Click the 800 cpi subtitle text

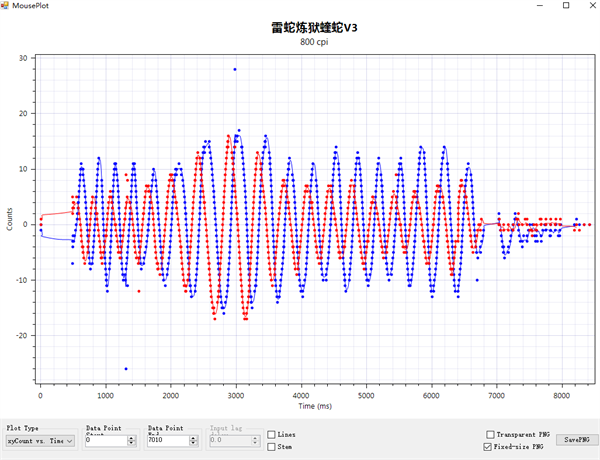(x=315, y=43)
